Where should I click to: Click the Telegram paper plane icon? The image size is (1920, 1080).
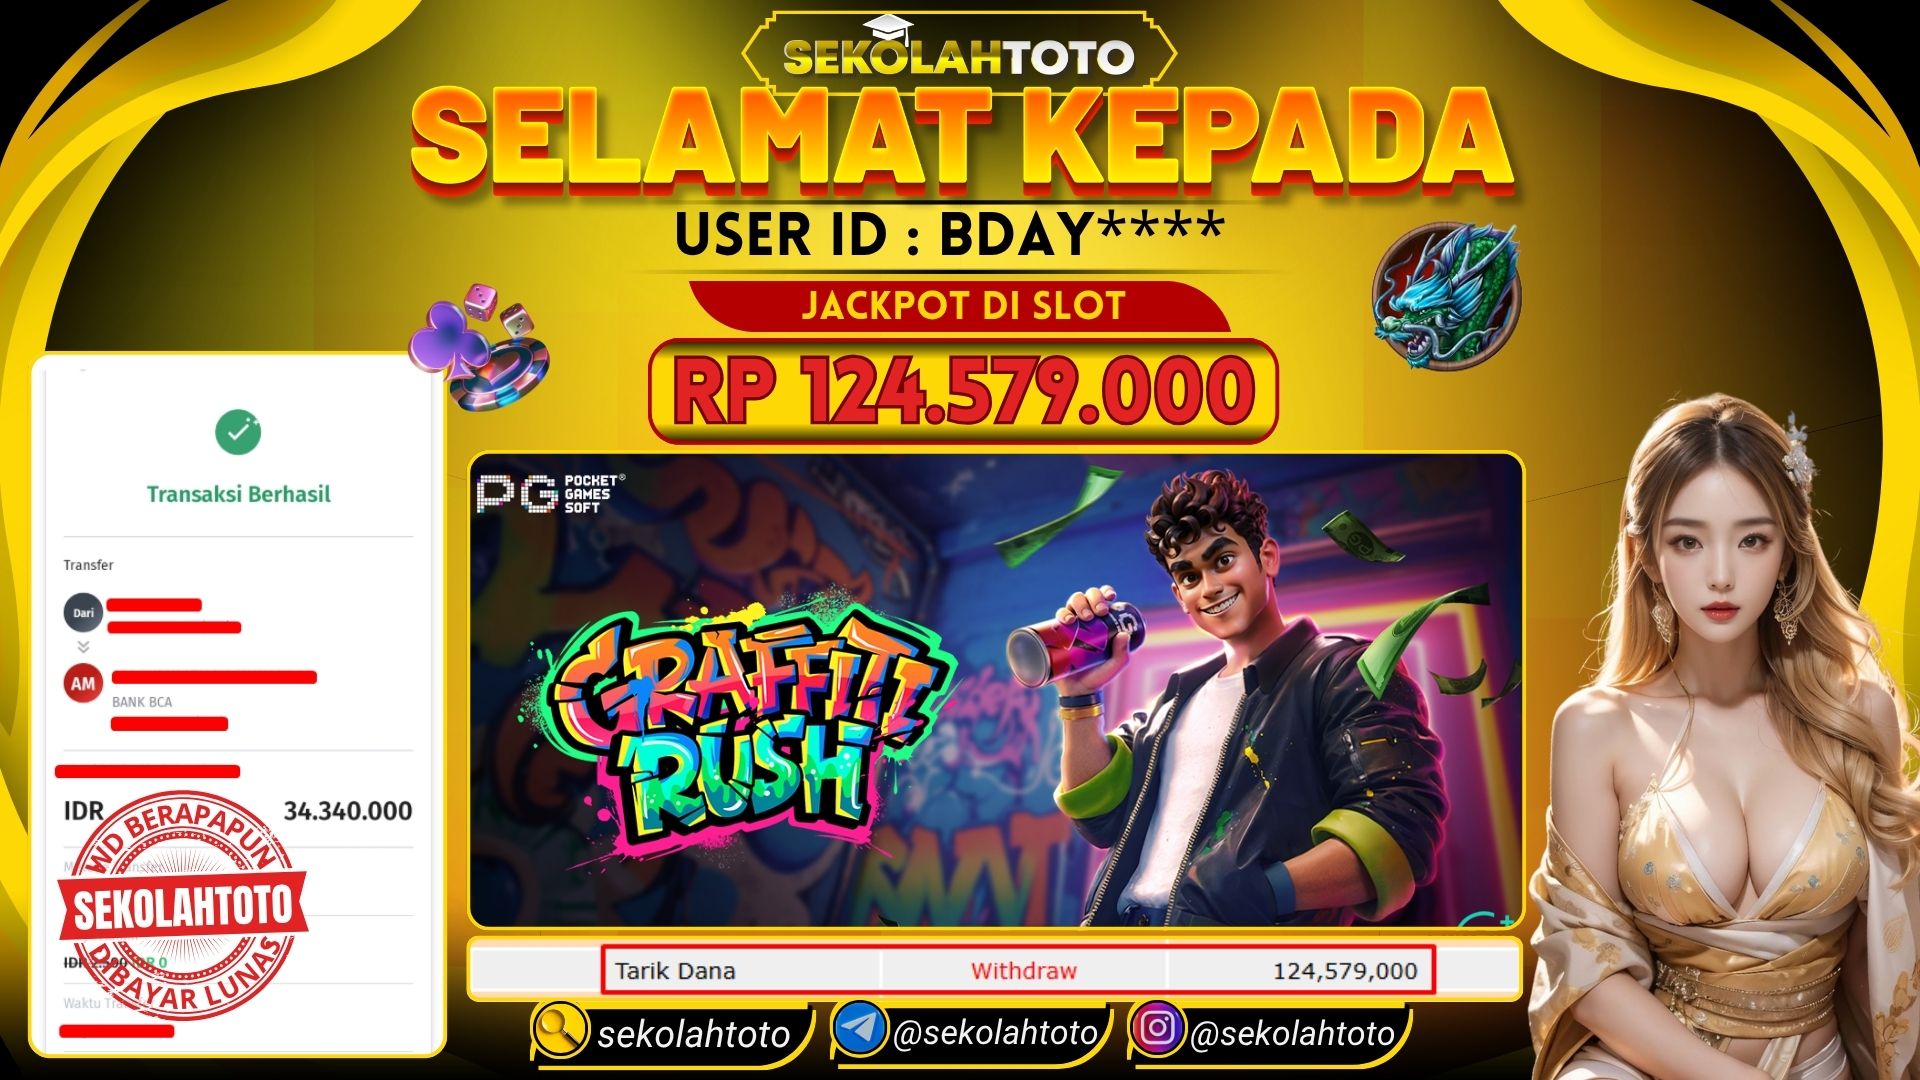coord(859,1029)
